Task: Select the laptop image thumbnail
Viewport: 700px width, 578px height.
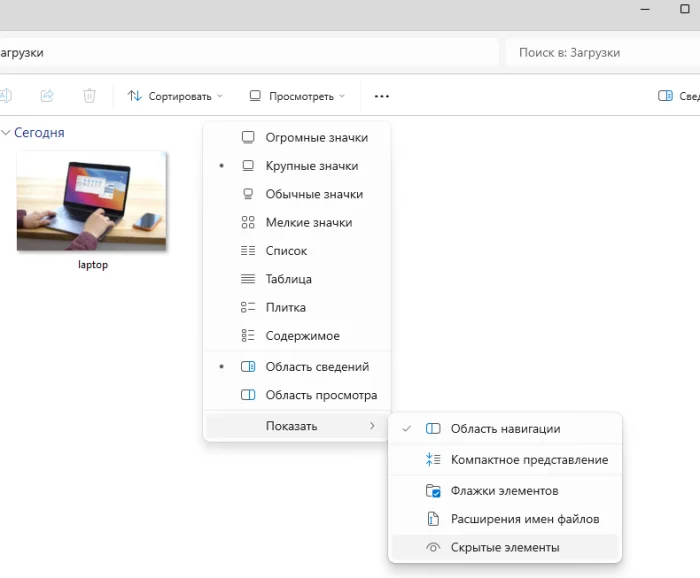Action: click(92, 201)
